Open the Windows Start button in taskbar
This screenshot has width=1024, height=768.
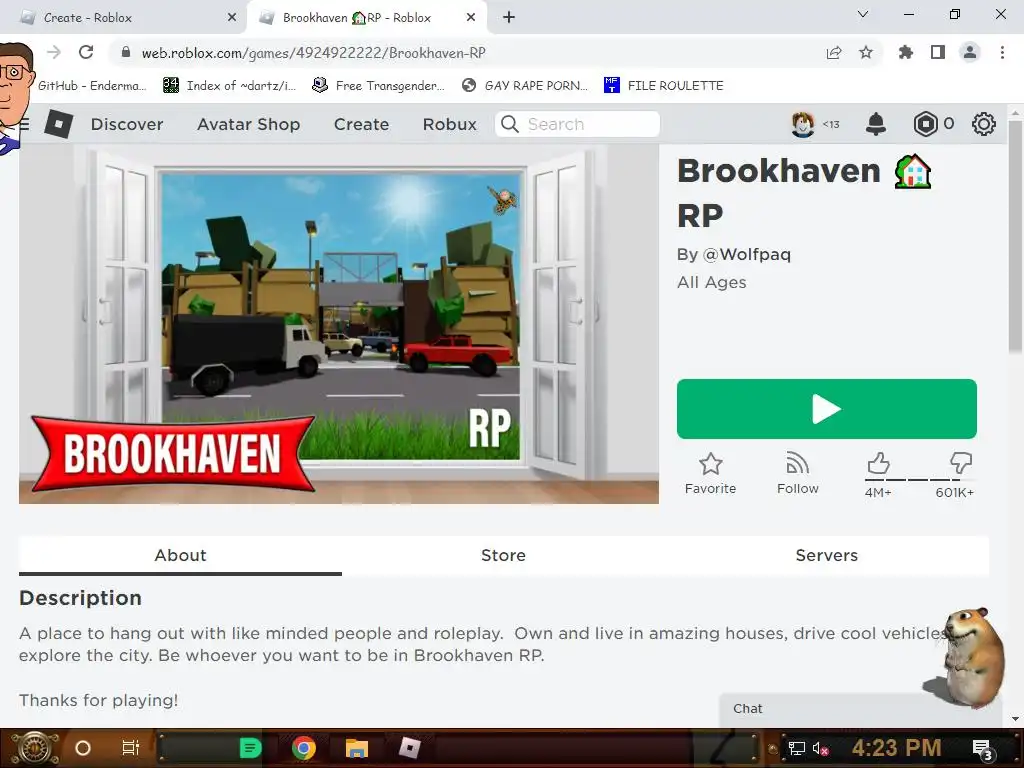tap(34, 748)
